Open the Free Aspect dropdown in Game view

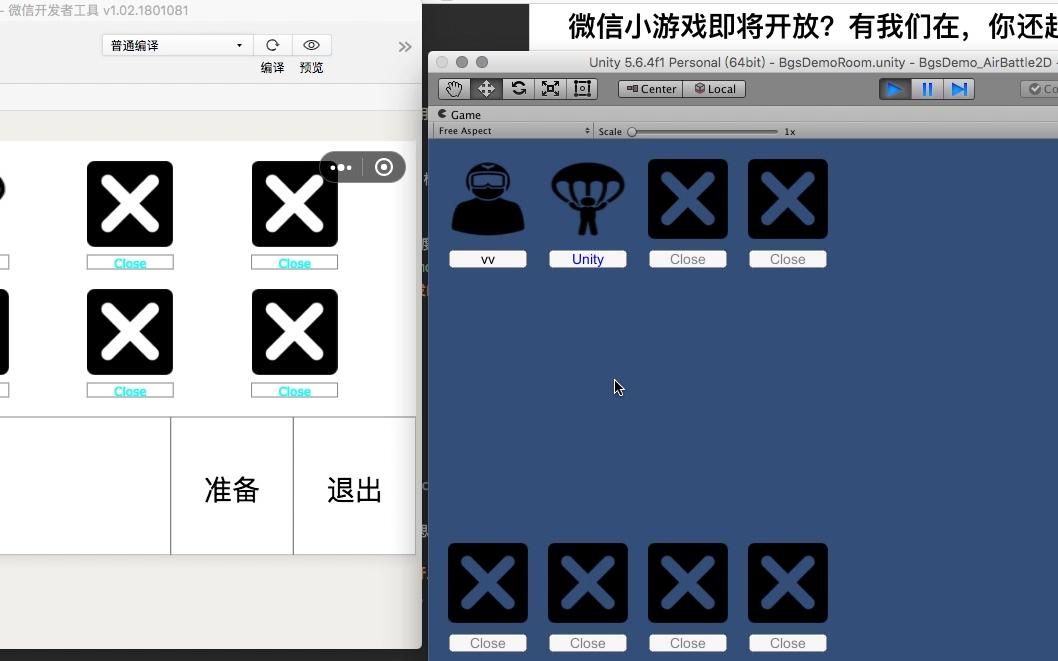coord(513,130)
